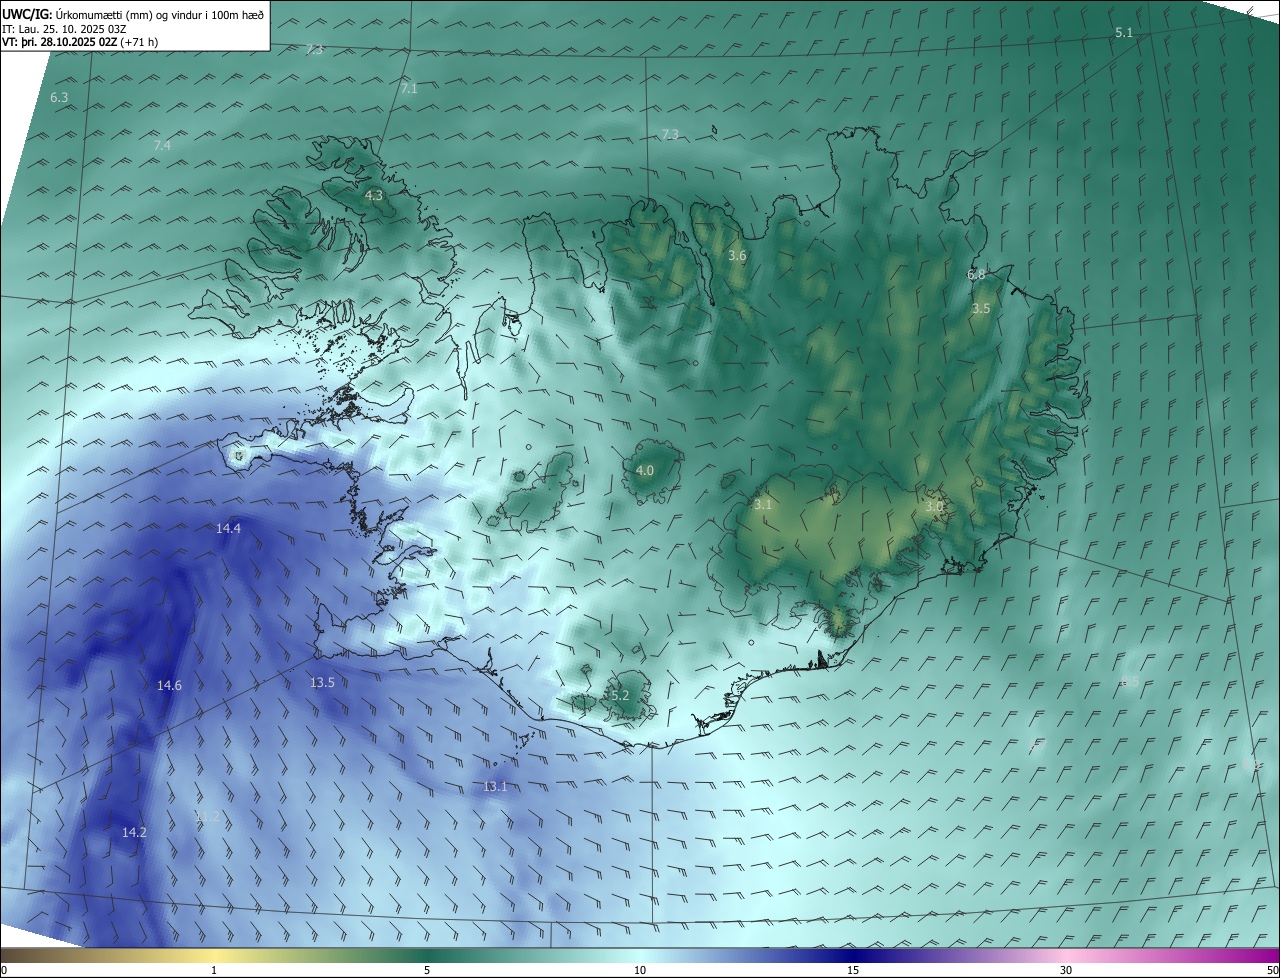Click the title 'Úrkomumætti (mm) og vindur í 100m hæð'
Image resolution: width=1280 pixels, height=978 pixels.
(160, 14)
